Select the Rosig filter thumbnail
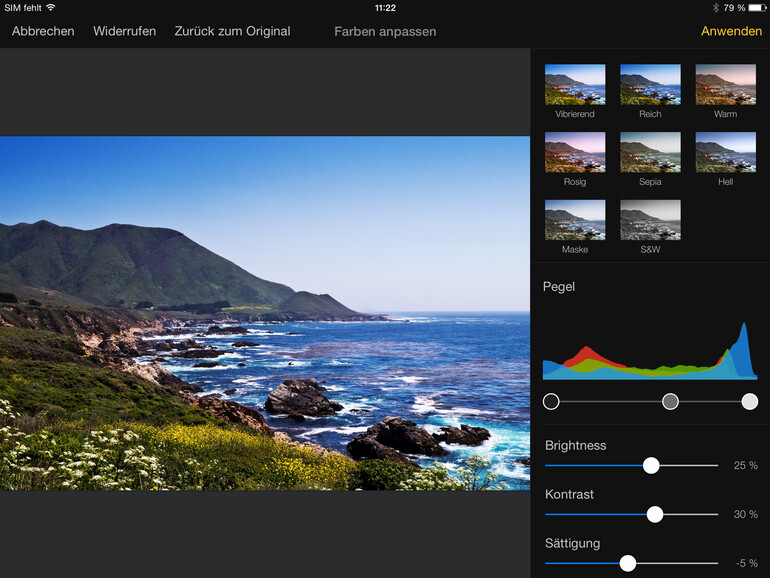 coord(575,152)
